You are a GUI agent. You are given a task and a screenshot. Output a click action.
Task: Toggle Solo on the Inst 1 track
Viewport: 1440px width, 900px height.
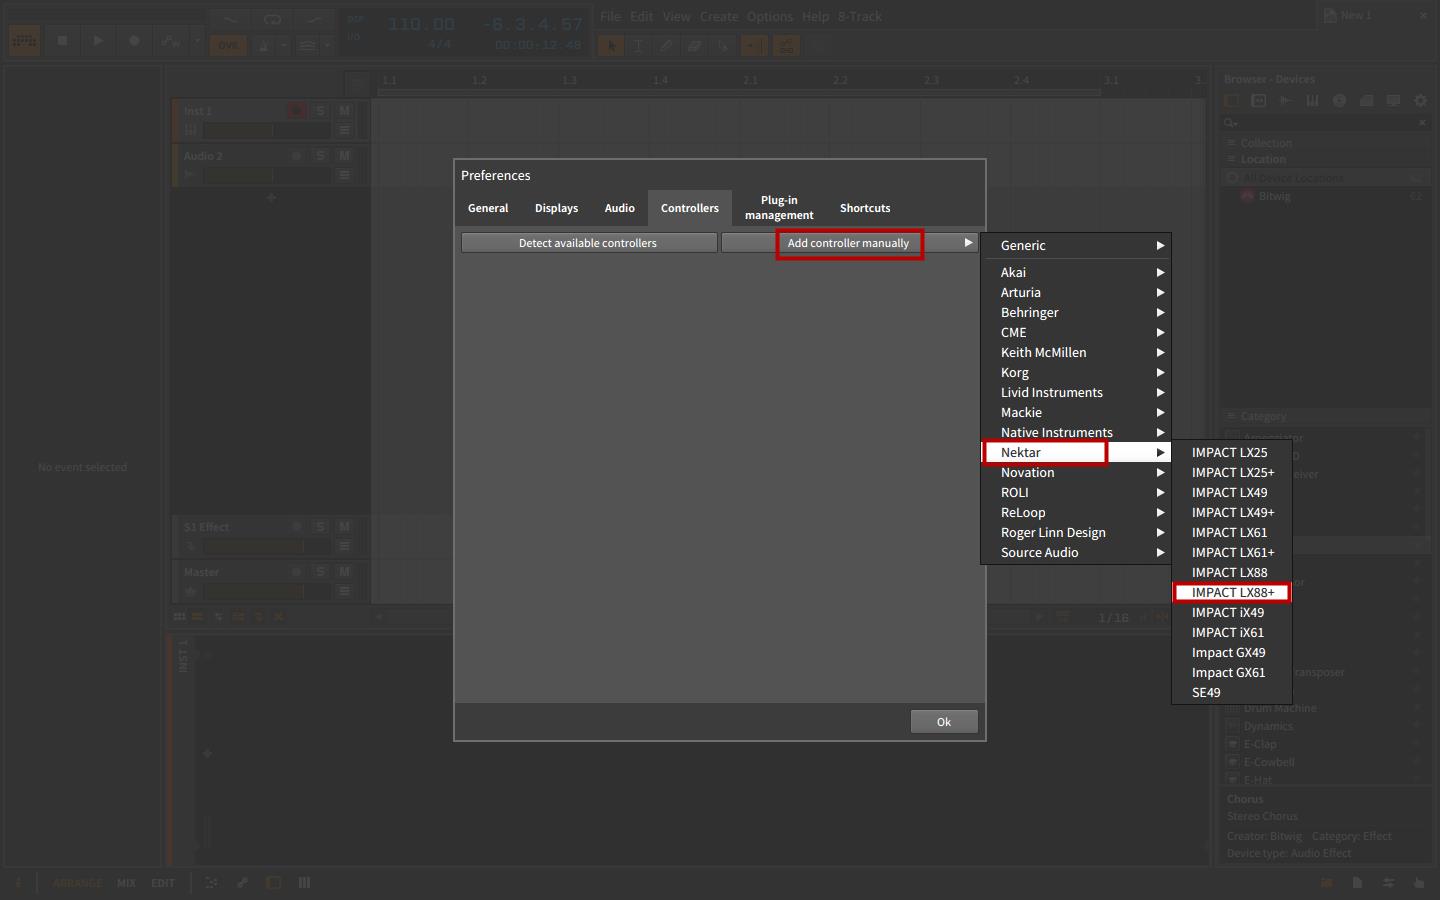pos(320,111)
